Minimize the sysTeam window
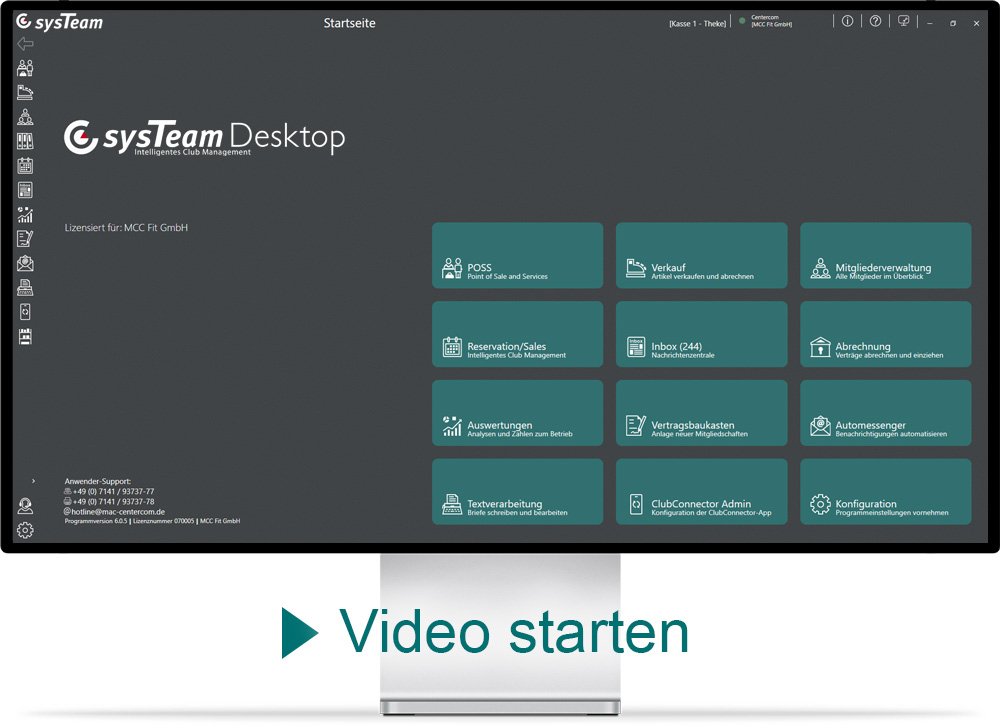Image resolution: width=1000 pixels, height=726 pixels. coord(930,23)
